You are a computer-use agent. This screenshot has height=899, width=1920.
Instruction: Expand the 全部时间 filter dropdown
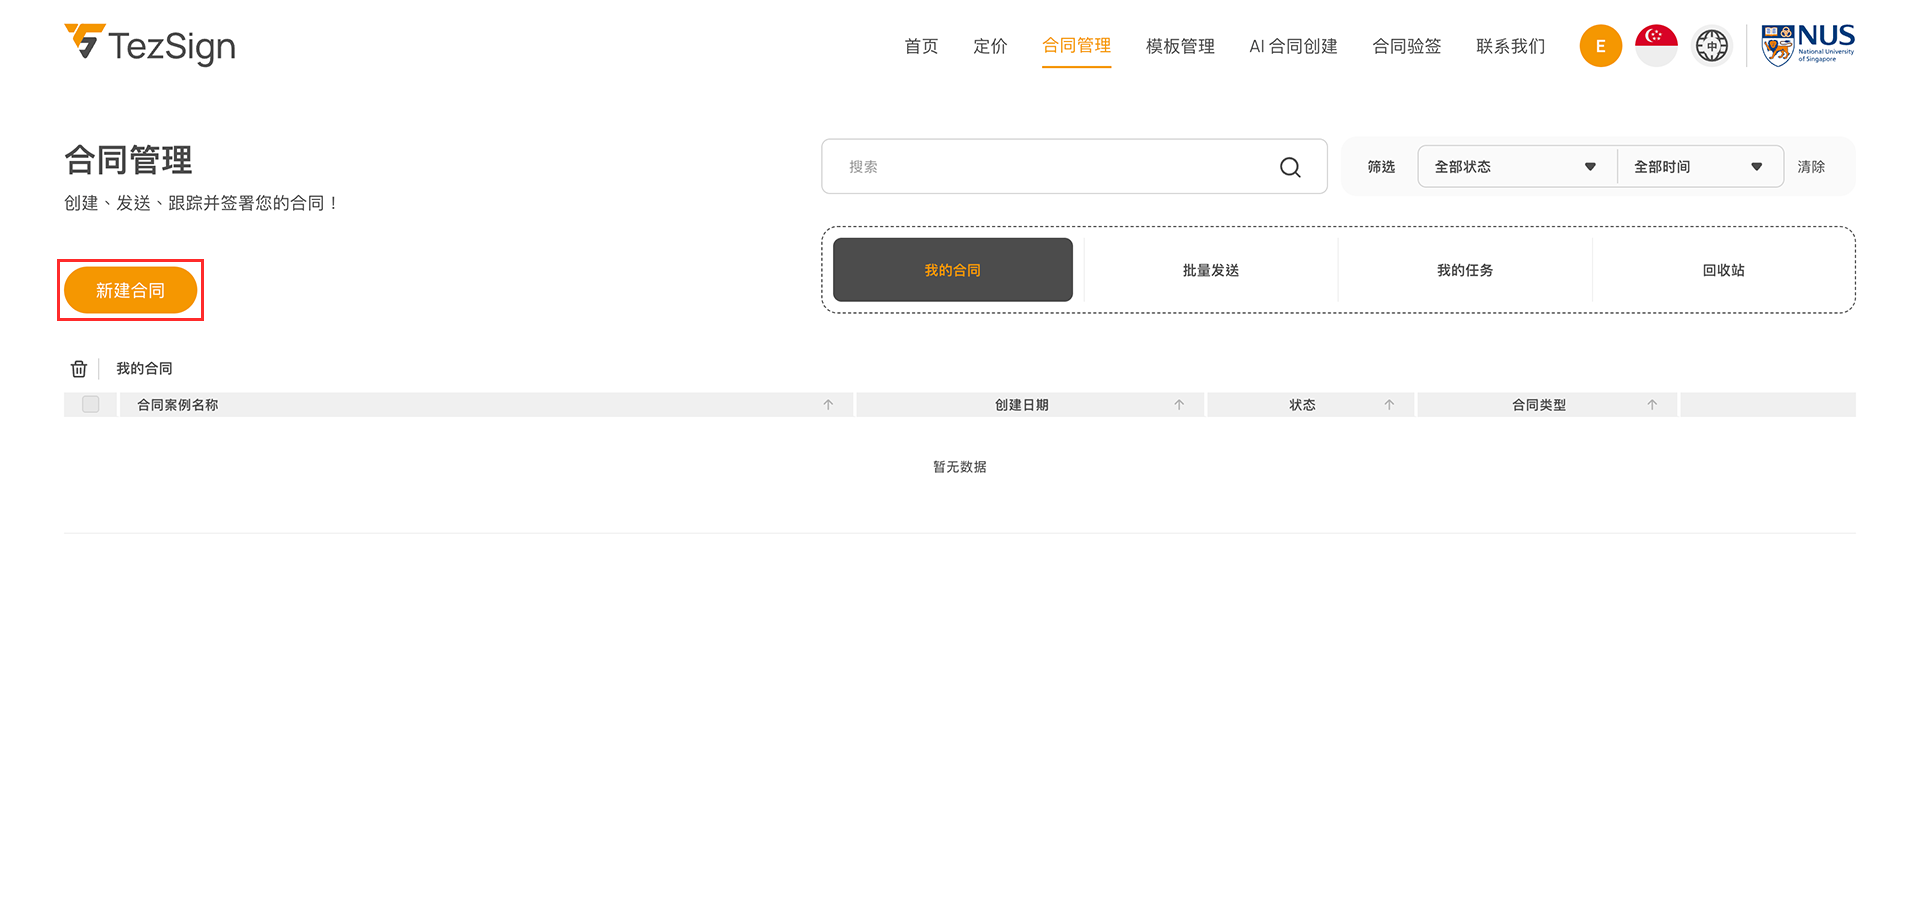pyautogui.click(x=1698, y=167)
